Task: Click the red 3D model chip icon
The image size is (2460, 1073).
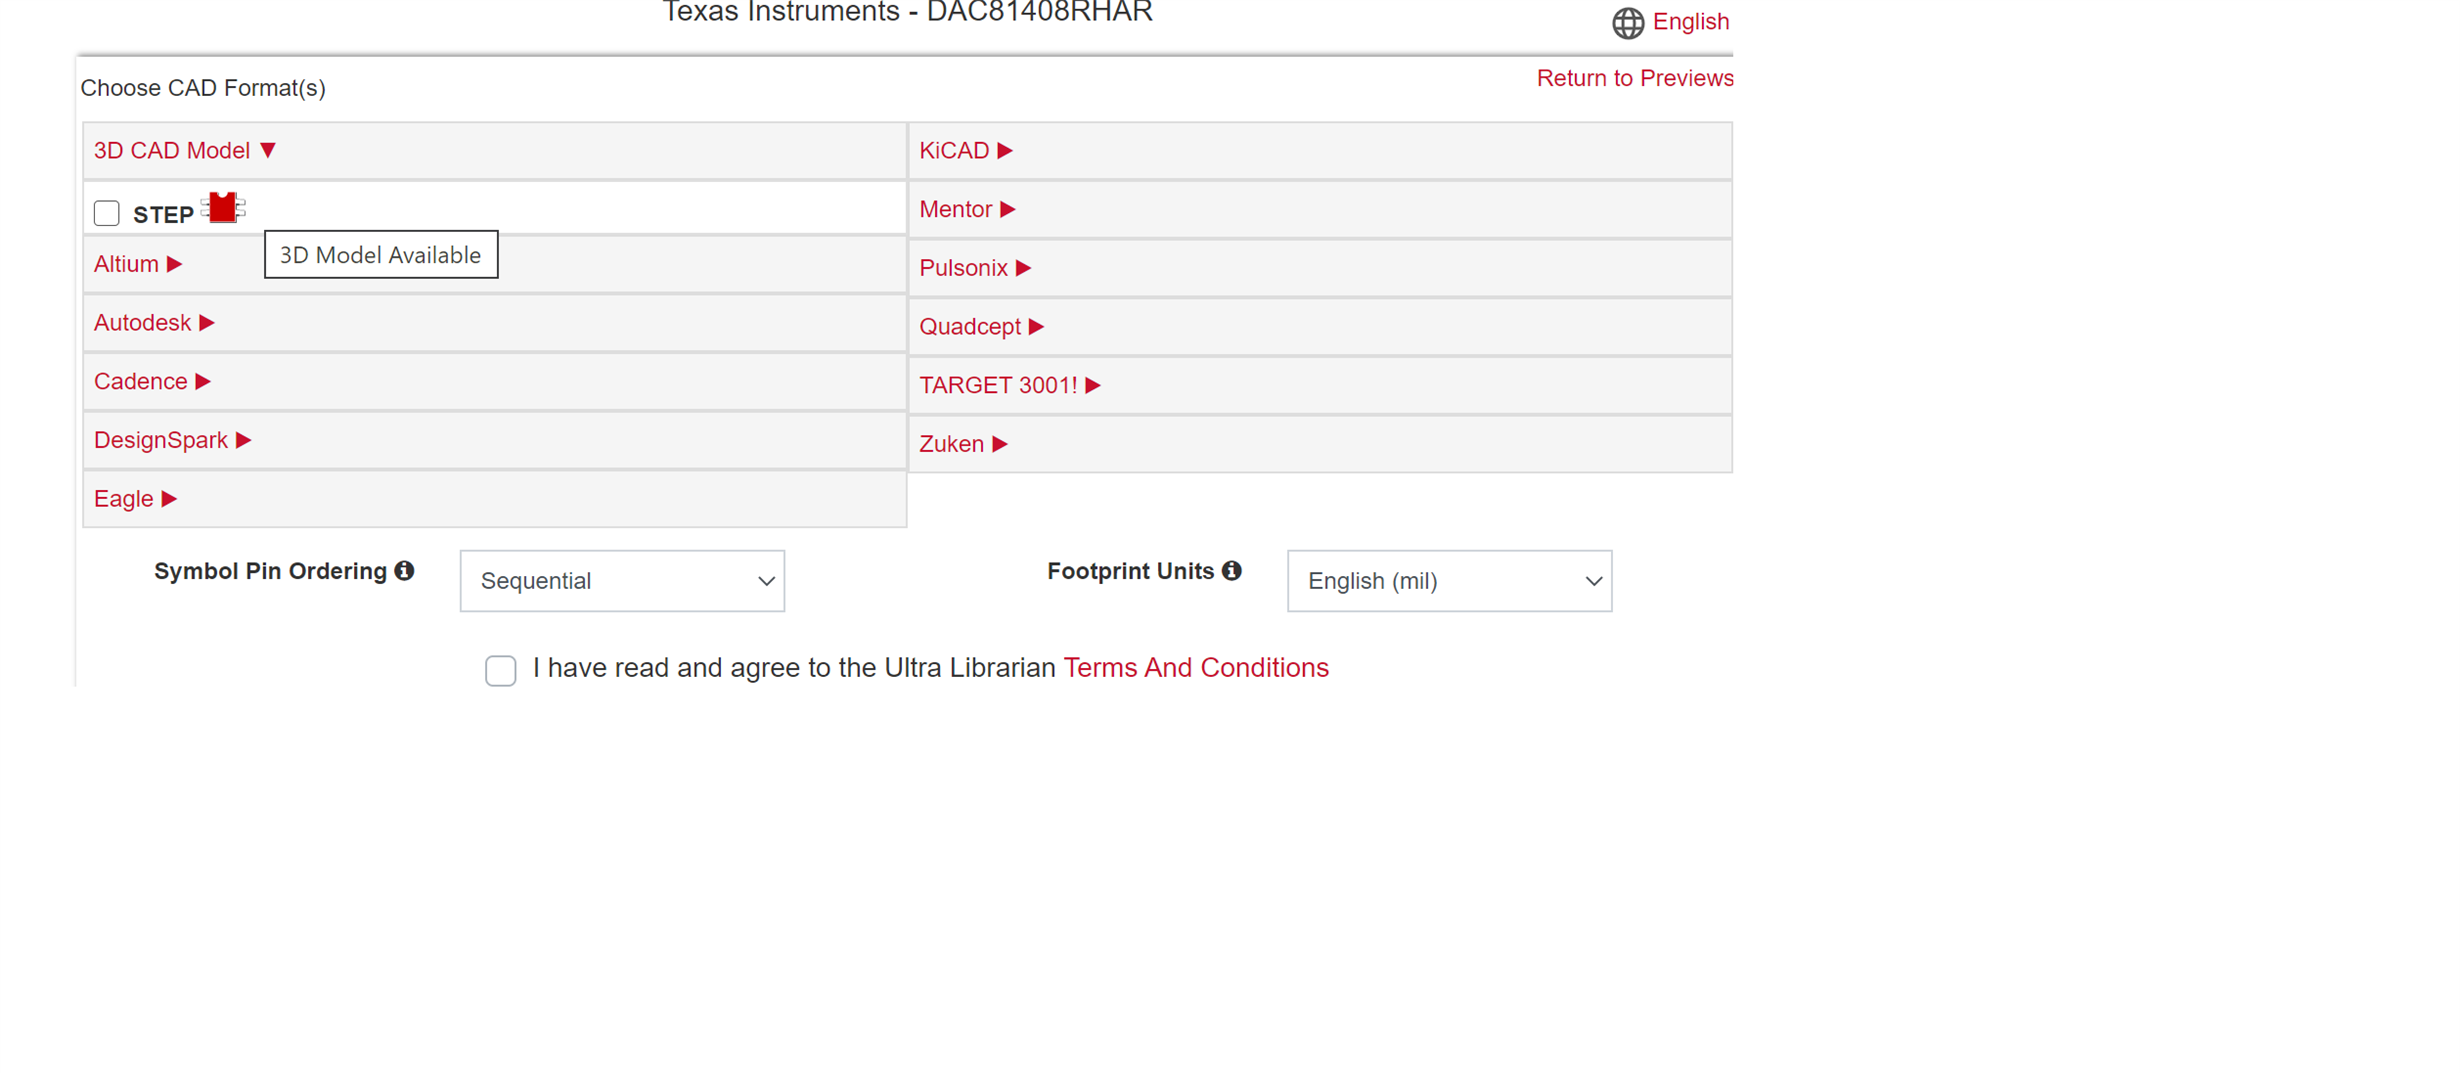Action: pos(223,207)
